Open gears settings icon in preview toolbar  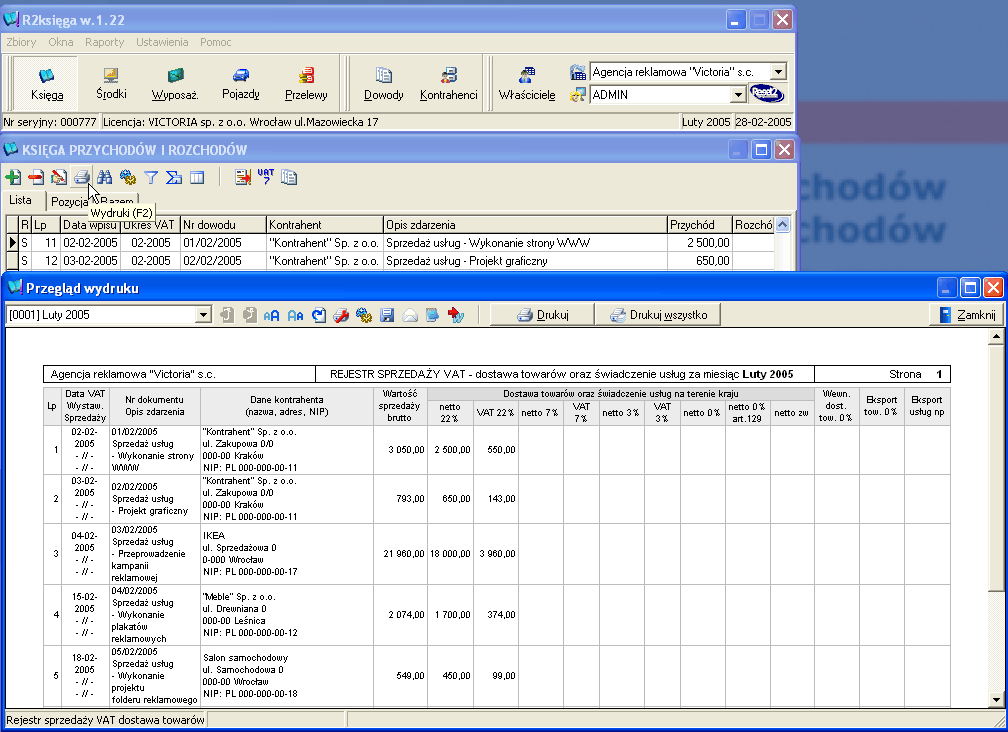coord(364,315)
